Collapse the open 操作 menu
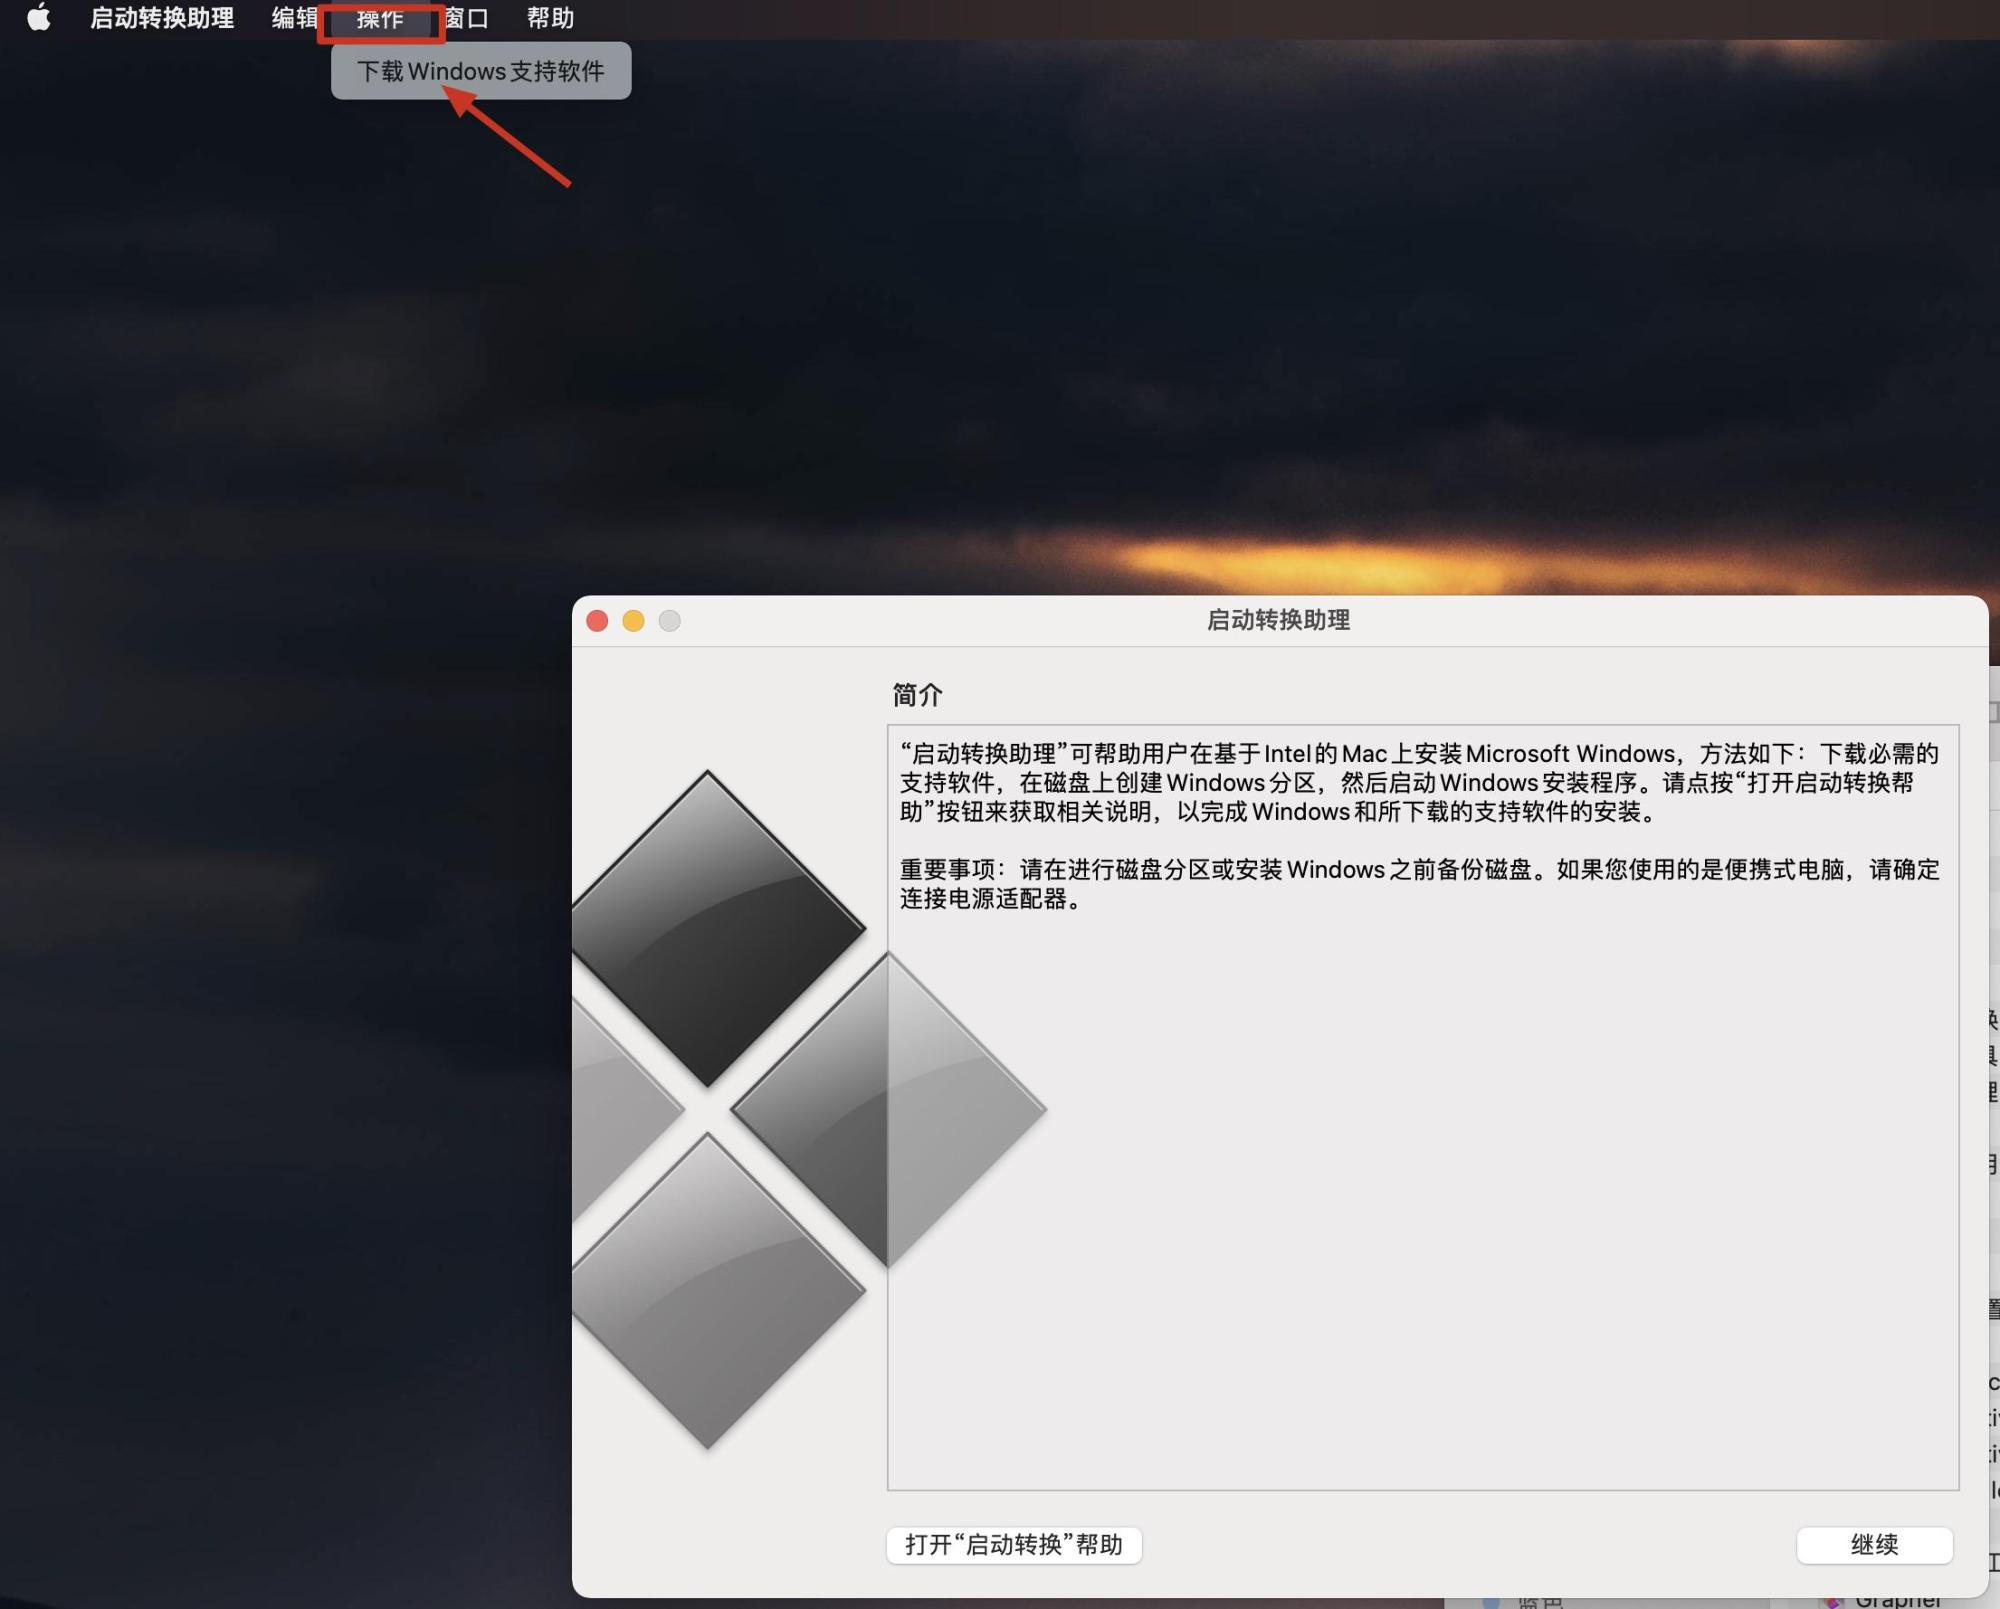The image size is (2000, 1609). coord(380,19)
